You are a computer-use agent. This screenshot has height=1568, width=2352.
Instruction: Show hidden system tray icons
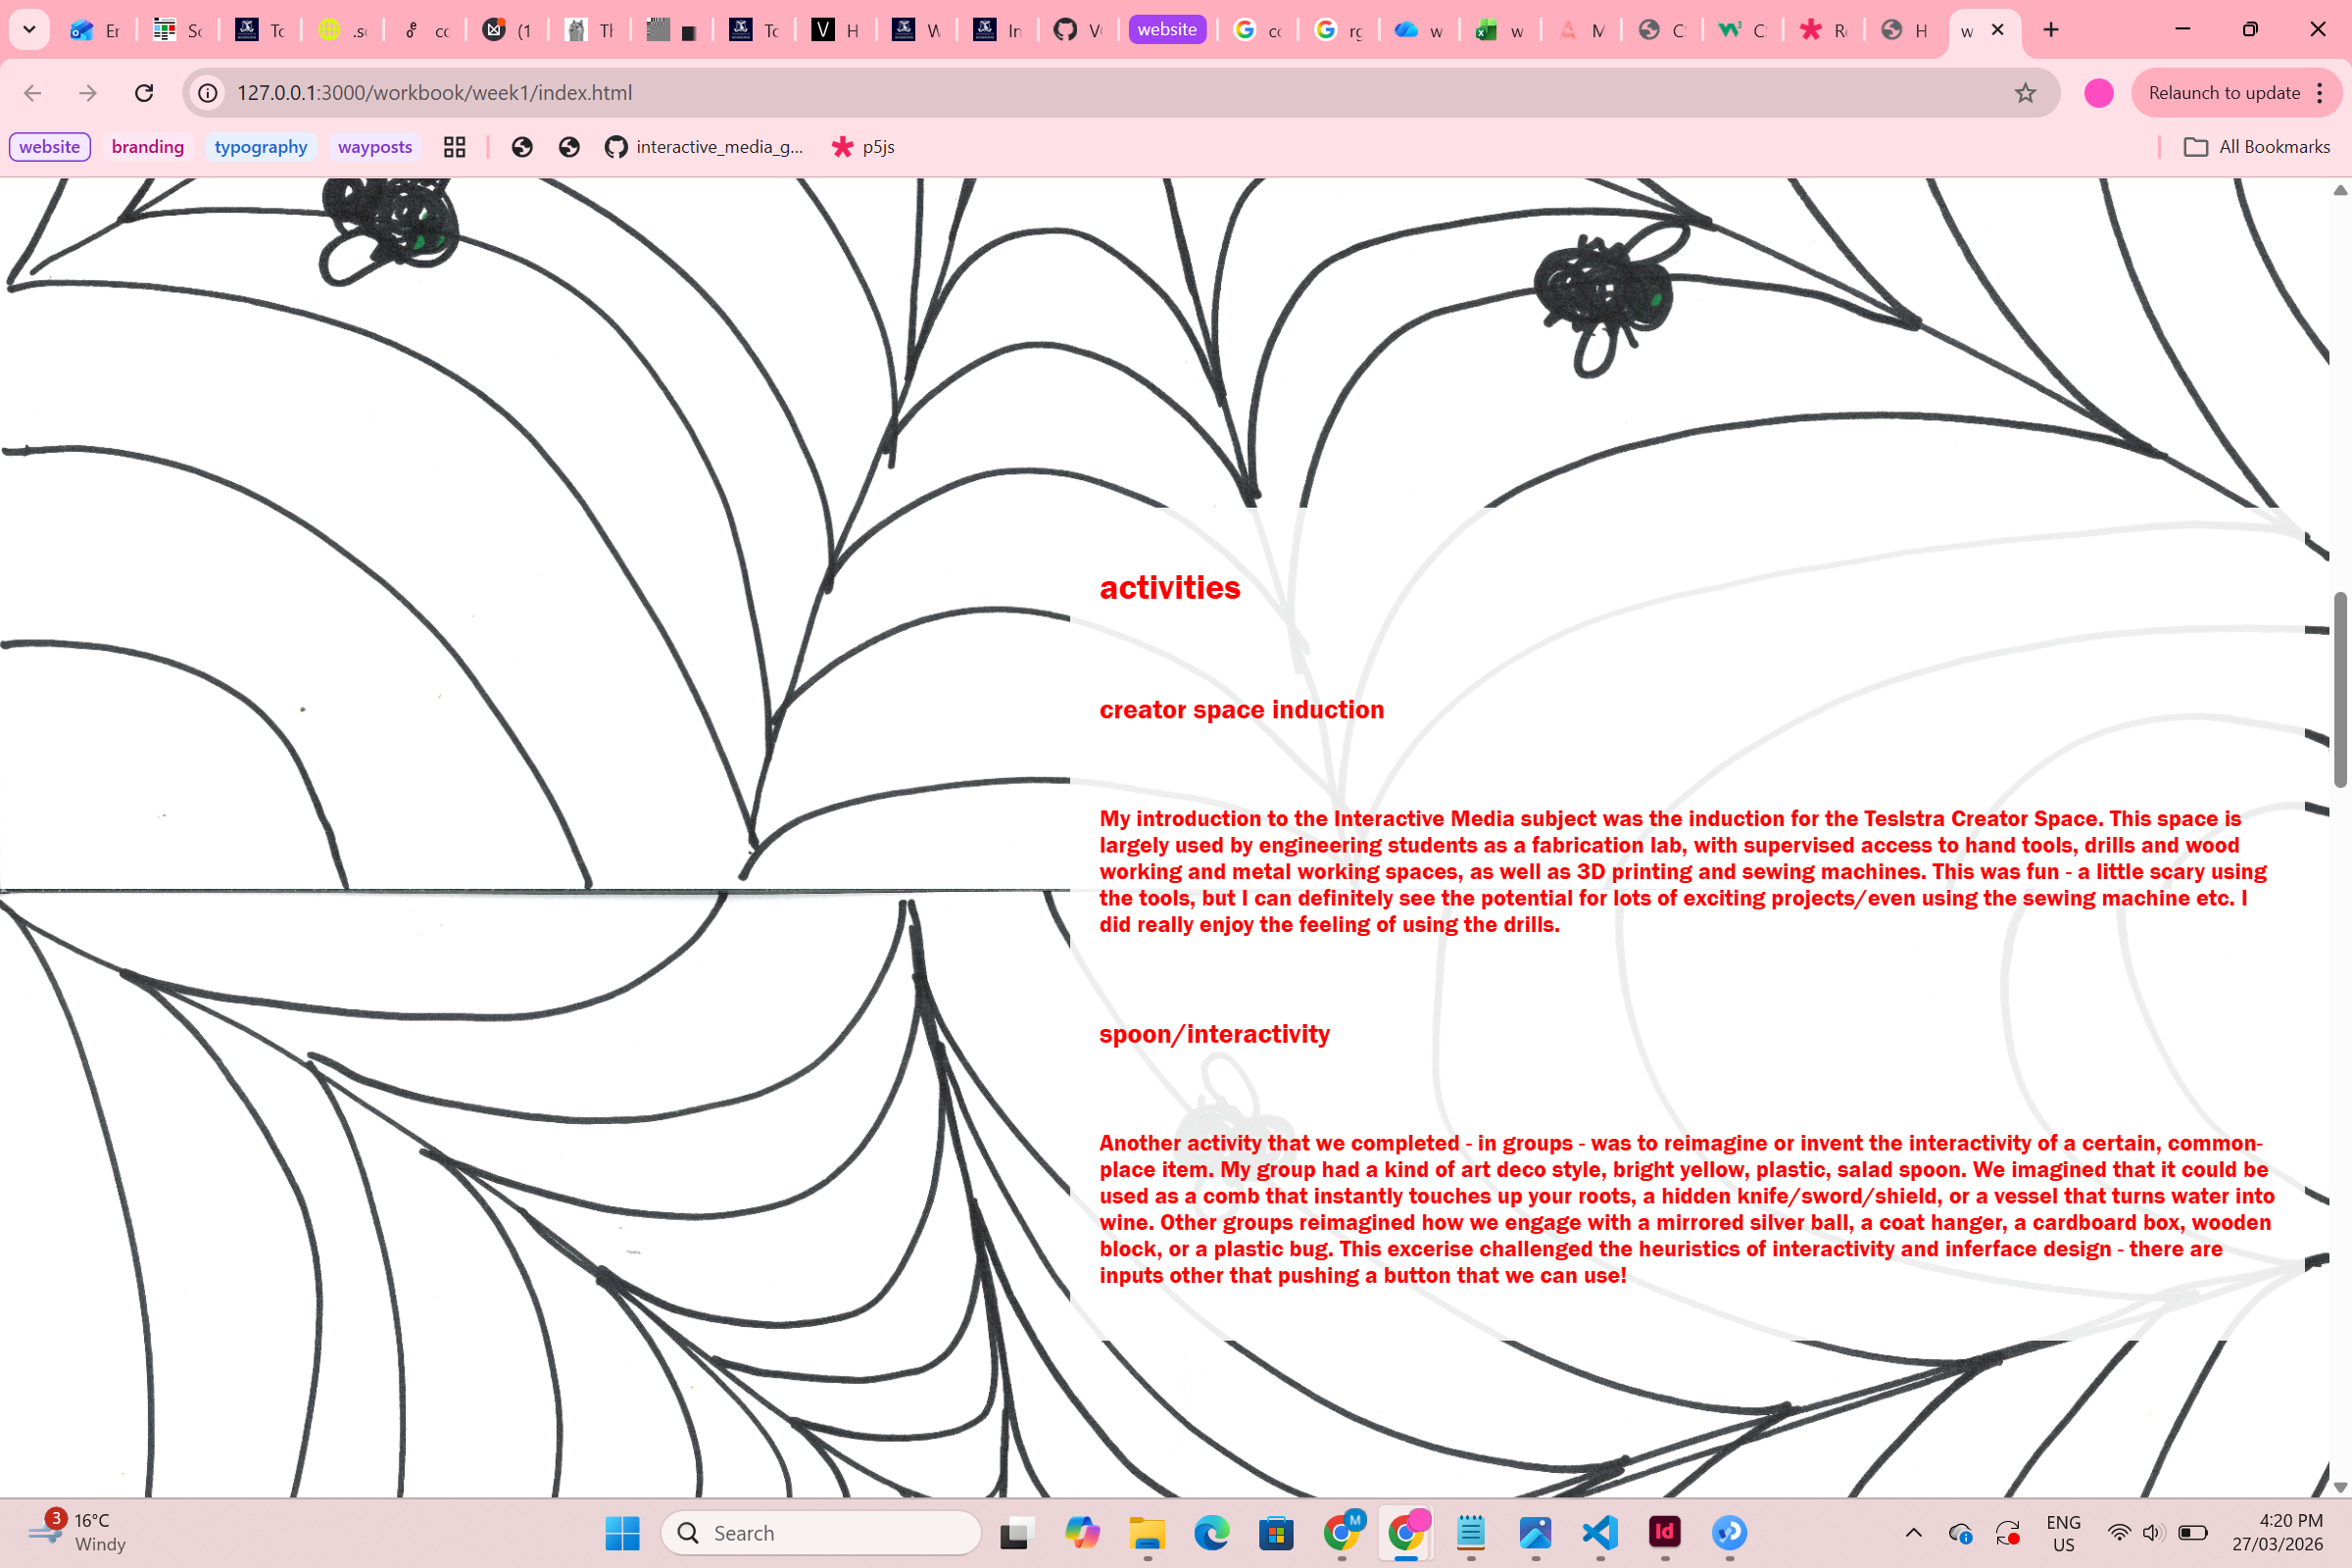pyautogui.click(x=1913, y=1532)
